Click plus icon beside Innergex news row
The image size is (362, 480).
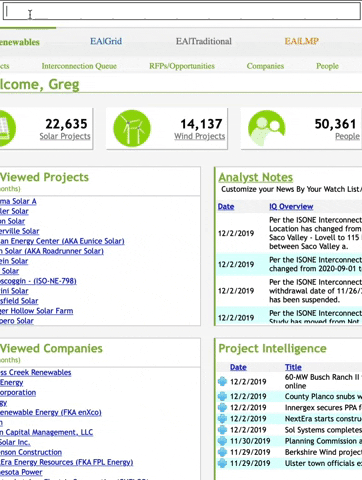point(222,407)
